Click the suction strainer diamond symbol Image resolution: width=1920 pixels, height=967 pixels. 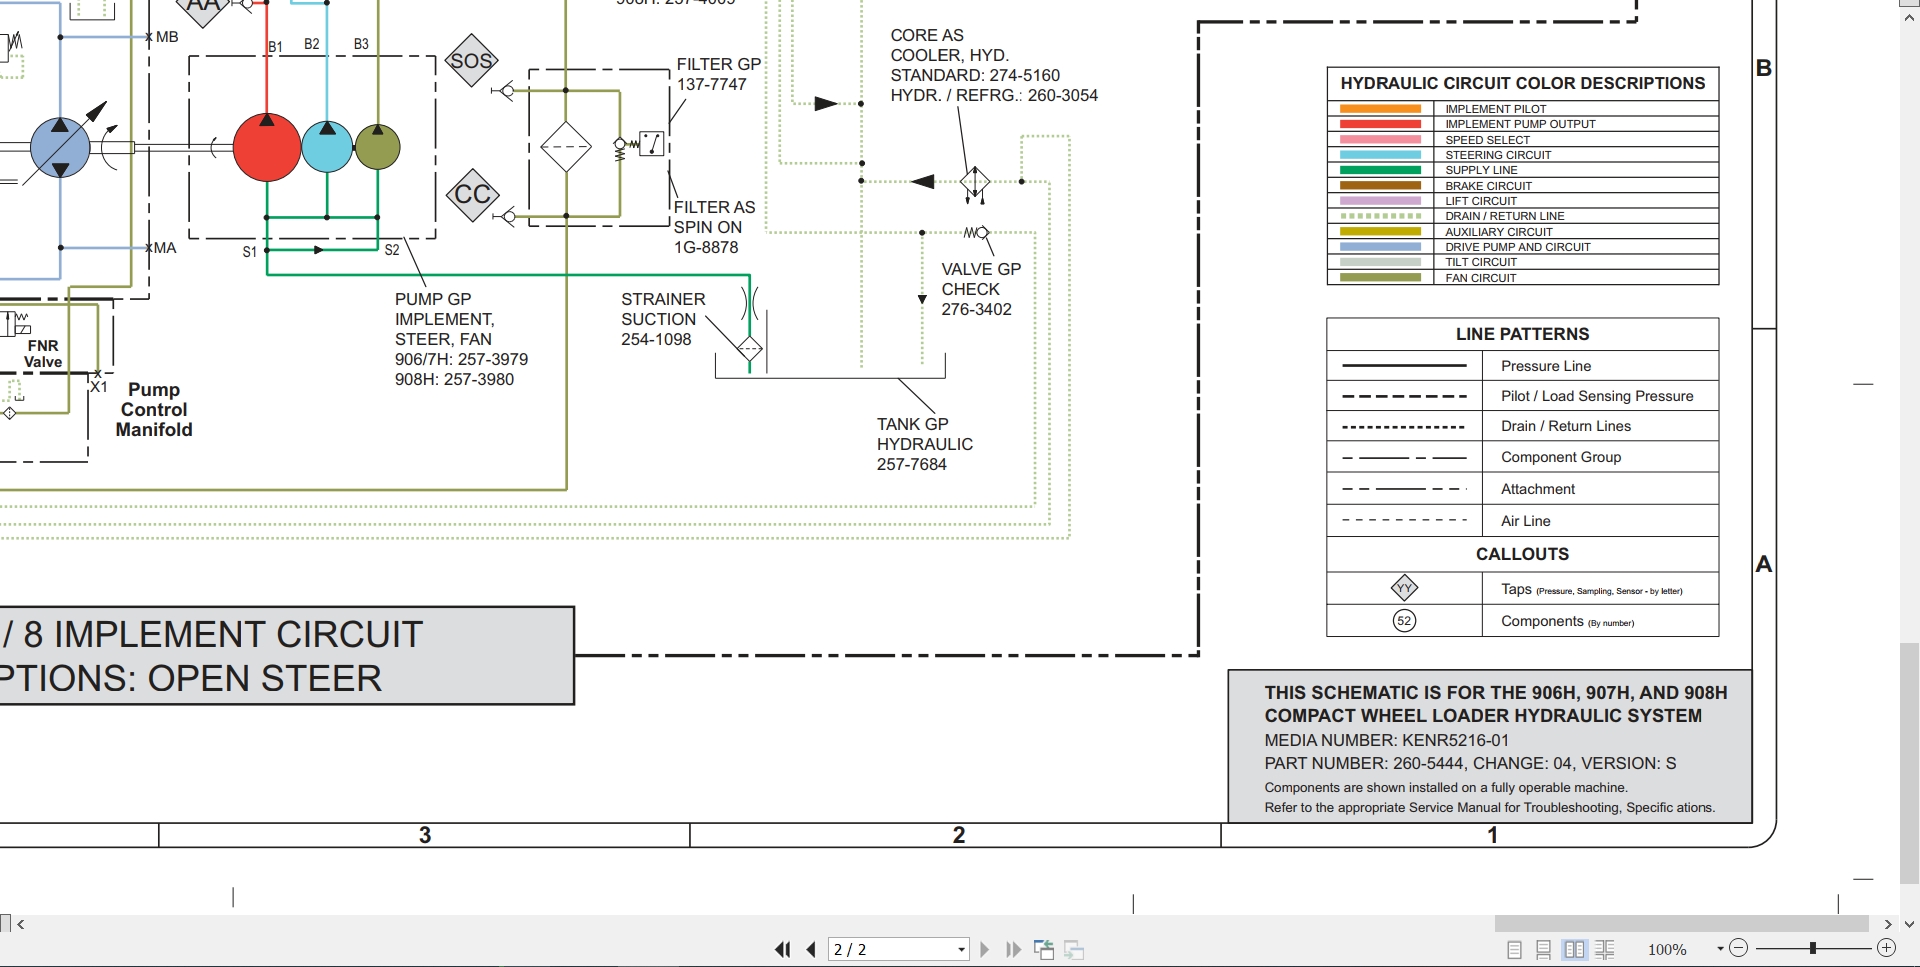tap(749, 349)
